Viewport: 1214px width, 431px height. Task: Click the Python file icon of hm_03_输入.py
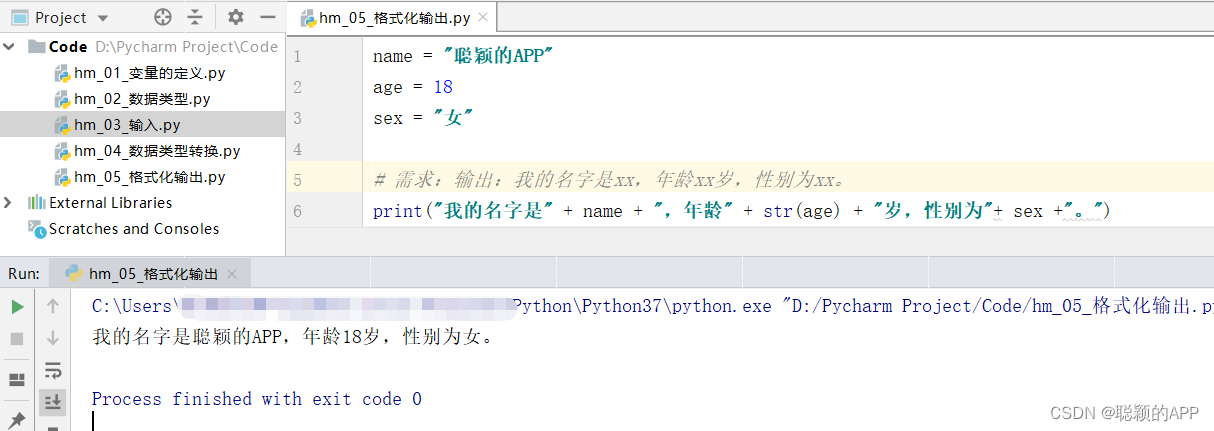click(x=62, y=125)
